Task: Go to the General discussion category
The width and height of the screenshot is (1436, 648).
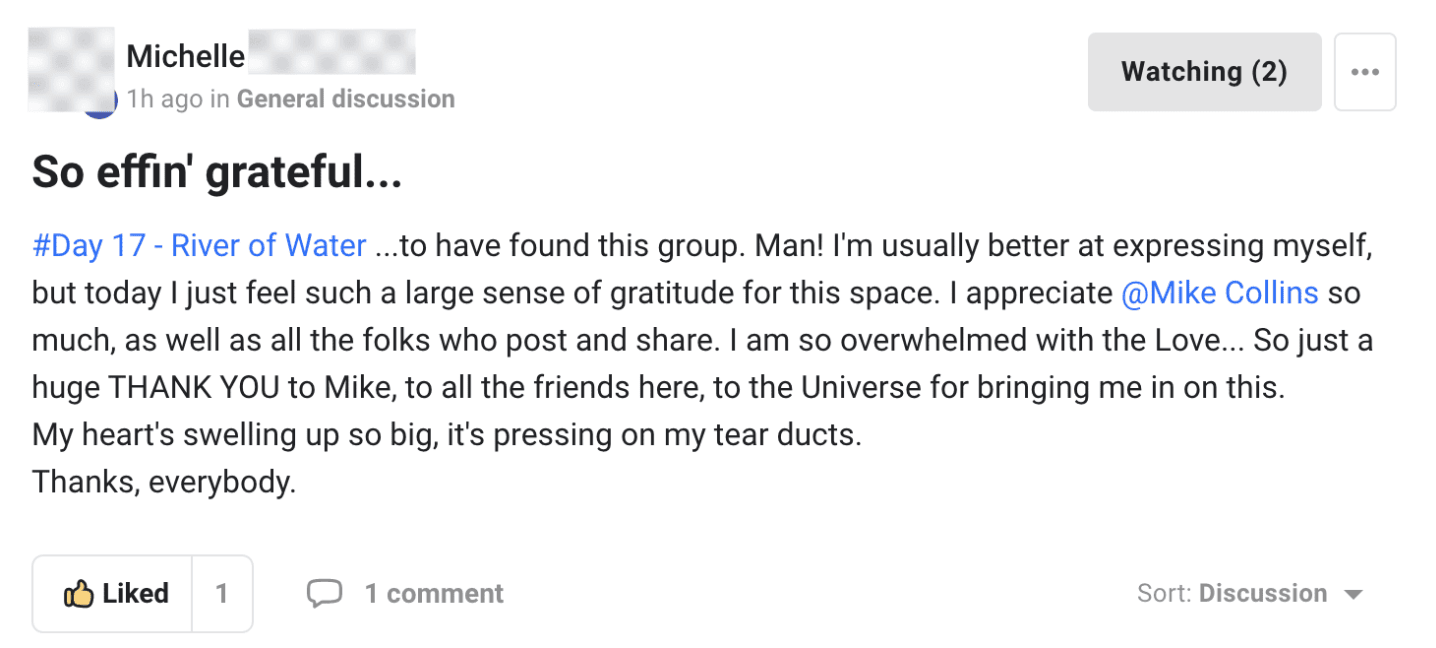Action: tap(346, 99)
